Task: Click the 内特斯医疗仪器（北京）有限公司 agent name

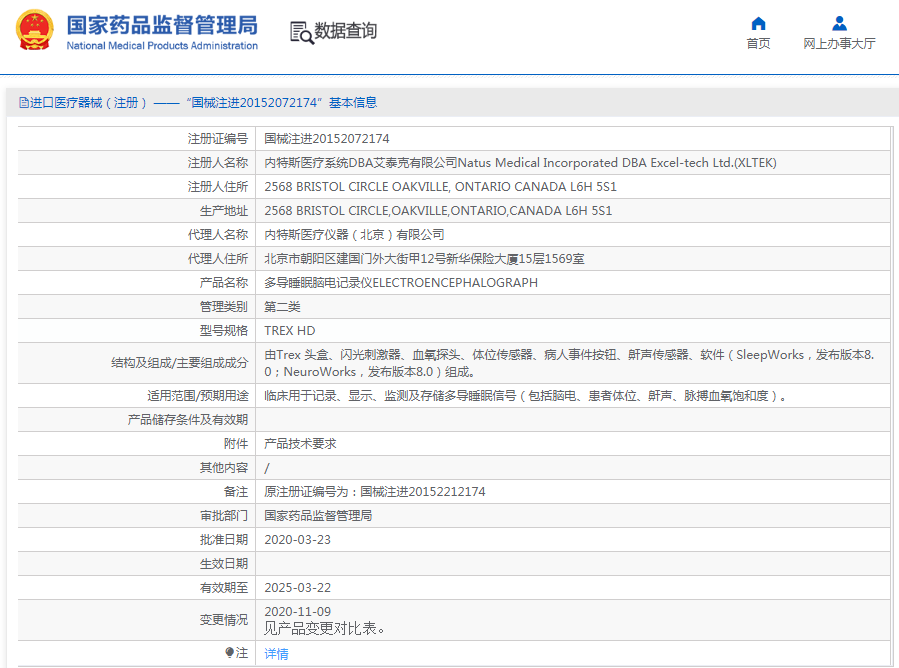Action: click(x=354, y=235)
